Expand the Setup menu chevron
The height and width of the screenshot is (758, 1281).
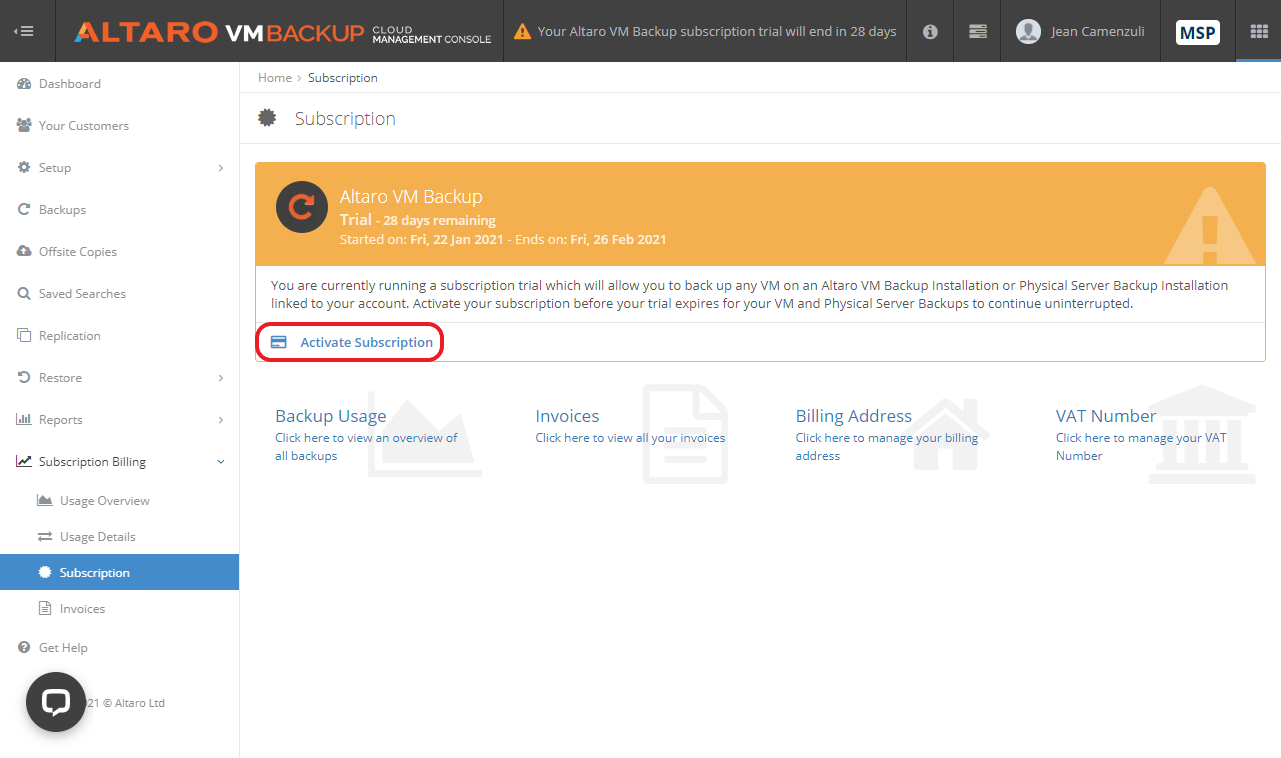tap(221, 168)
